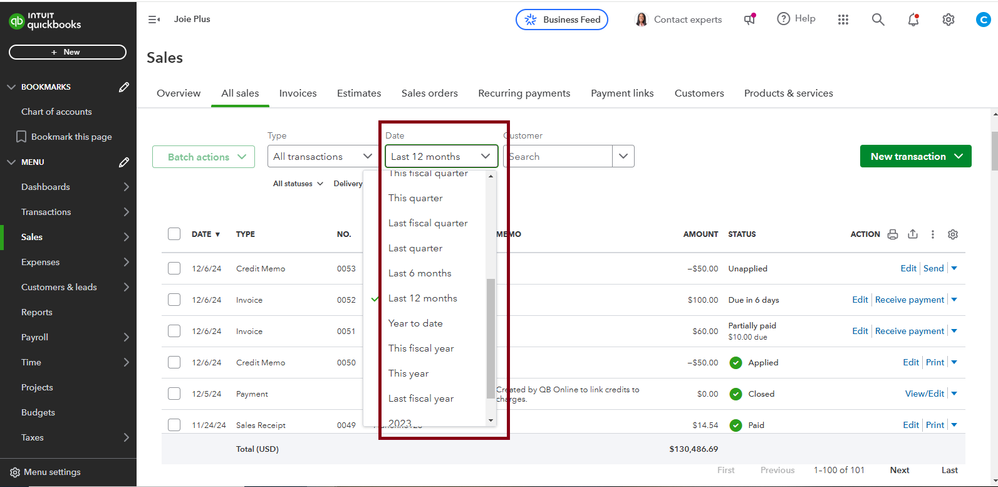Check the box for Invoice 0052
Screen dimensions: 998x487
174,300
